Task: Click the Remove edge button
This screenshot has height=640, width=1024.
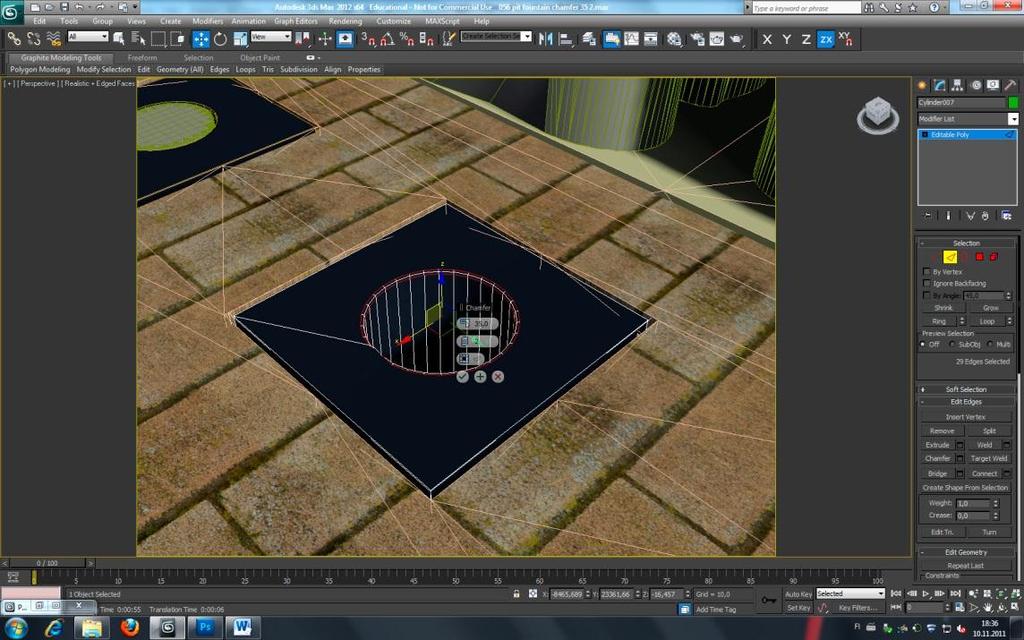Action: (x=942, y=431)
